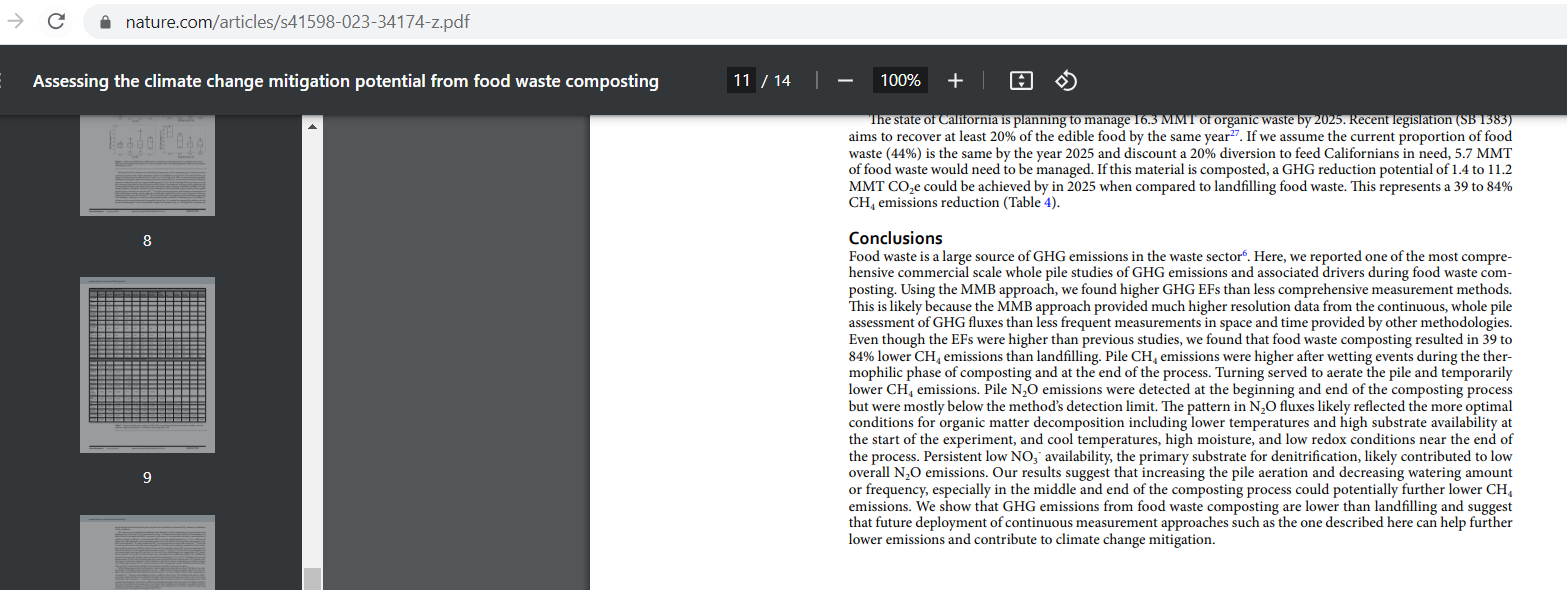This screenshot has height=590, width=1567.
Task: Click the forward navigation arrow in the browser
Action: pyautogui.click(x=16, y=22)
